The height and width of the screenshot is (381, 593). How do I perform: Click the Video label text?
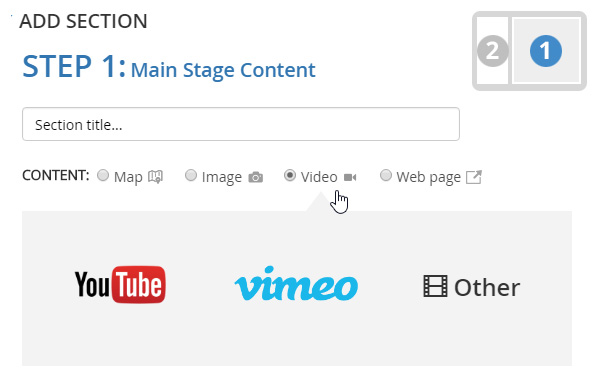pos(319,177)
